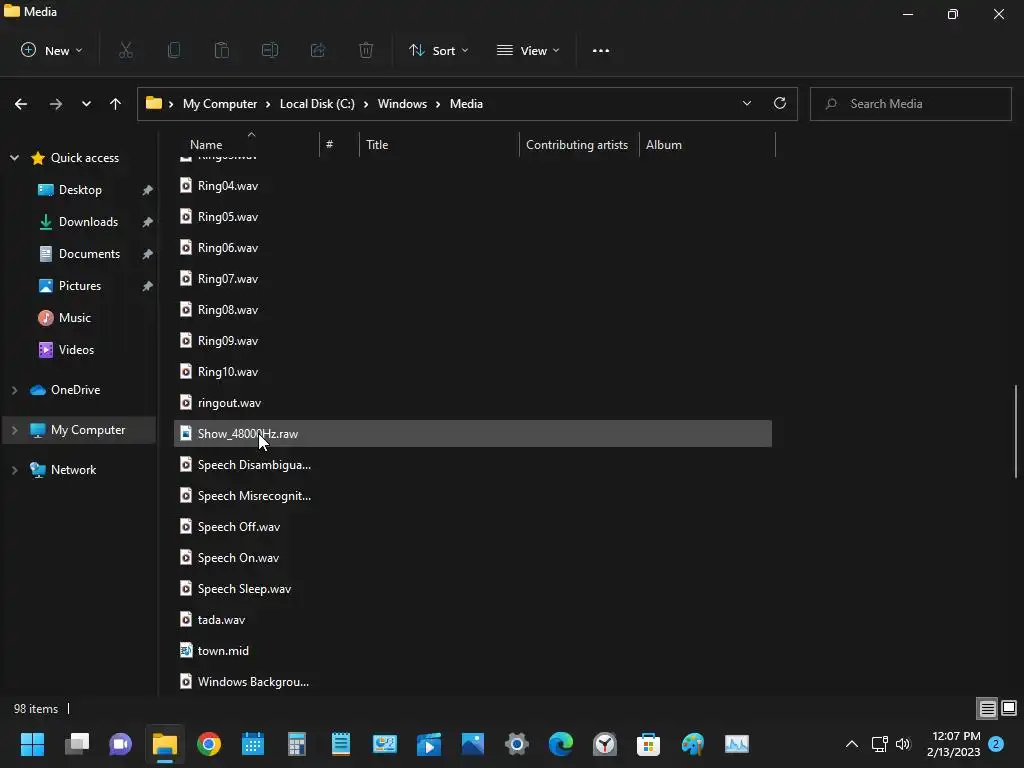Go forward with the forward arrow
1024x768 pixels.
pos(56,104)
